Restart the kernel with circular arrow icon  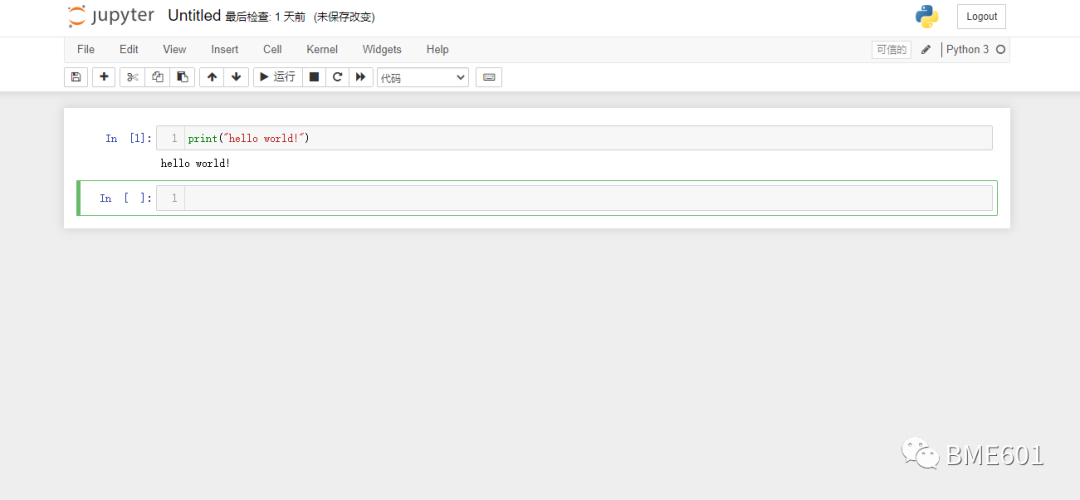pyautogui.click(x=338, y=77)
